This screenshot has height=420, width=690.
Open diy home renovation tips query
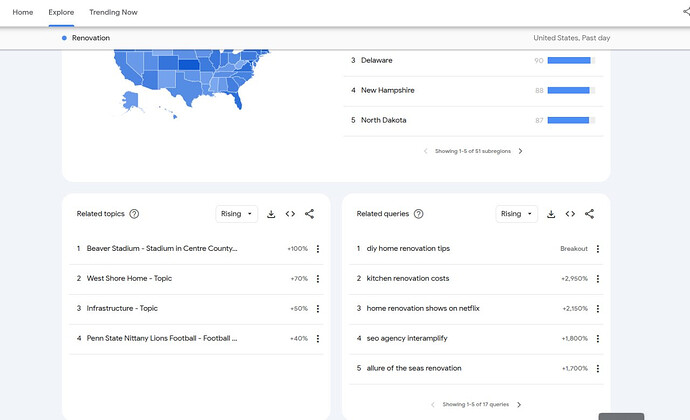[x=408, y=248]
